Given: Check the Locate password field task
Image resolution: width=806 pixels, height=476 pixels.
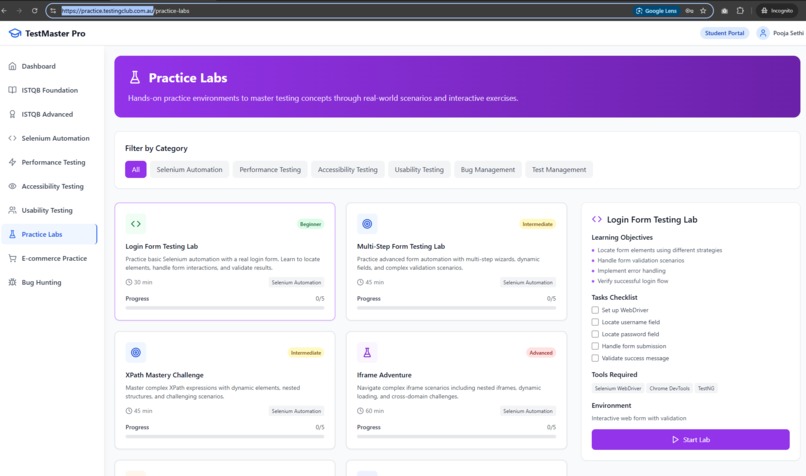Looking at the screenshot, I should 595,334.
